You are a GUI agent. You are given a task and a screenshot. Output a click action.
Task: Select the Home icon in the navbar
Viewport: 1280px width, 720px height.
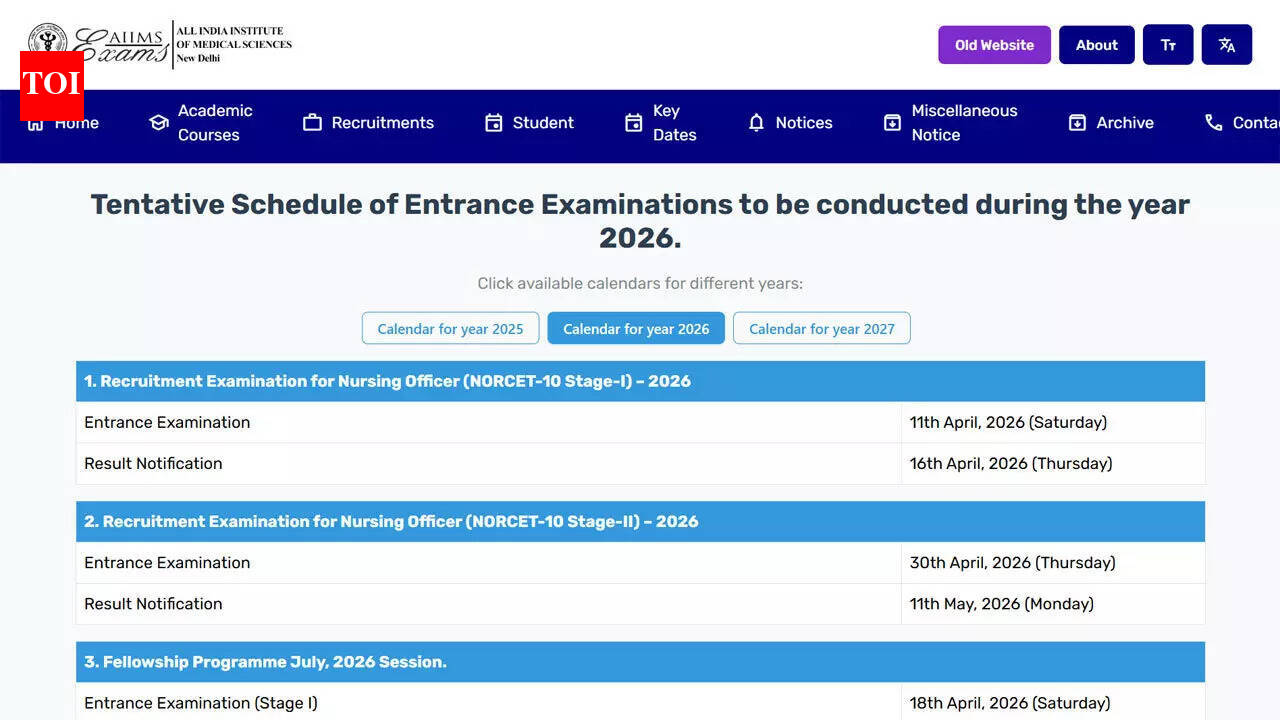(34, 122)
